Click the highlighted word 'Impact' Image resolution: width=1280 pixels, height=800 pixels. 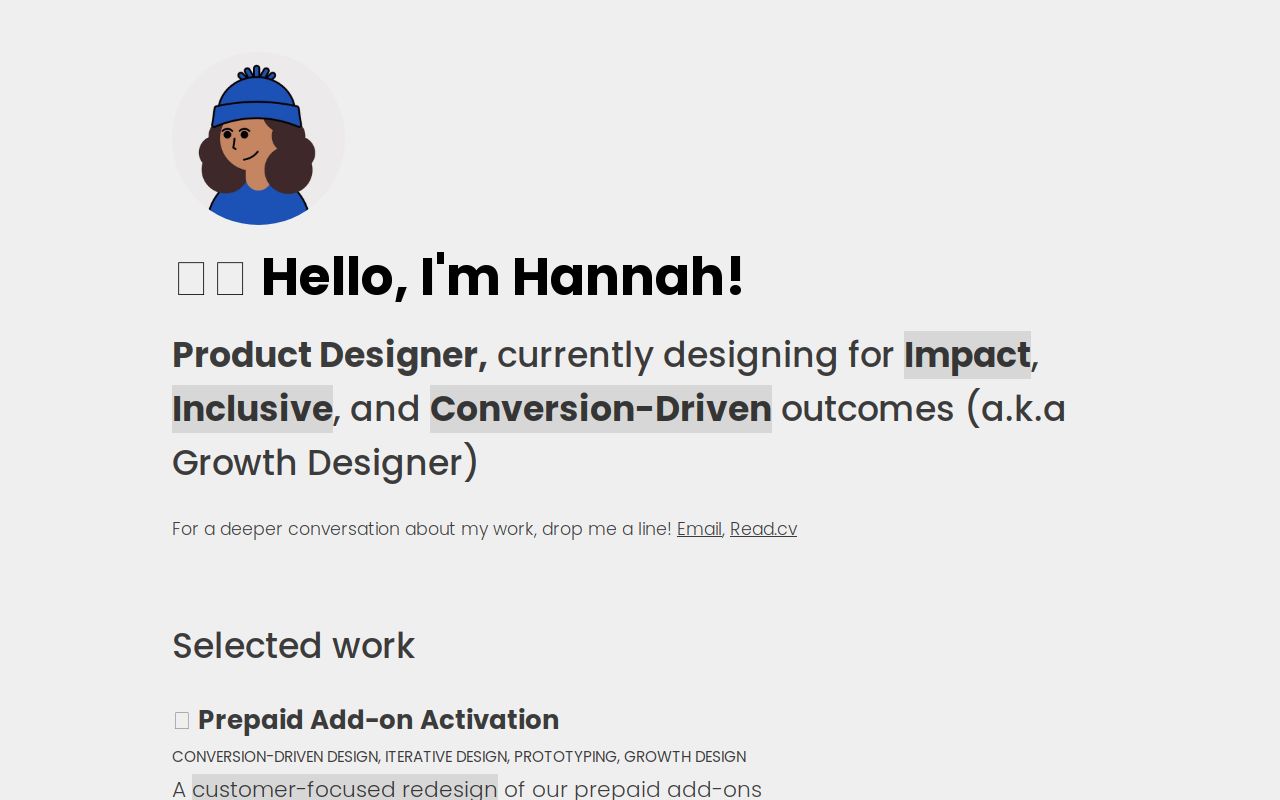pos(967,355)
